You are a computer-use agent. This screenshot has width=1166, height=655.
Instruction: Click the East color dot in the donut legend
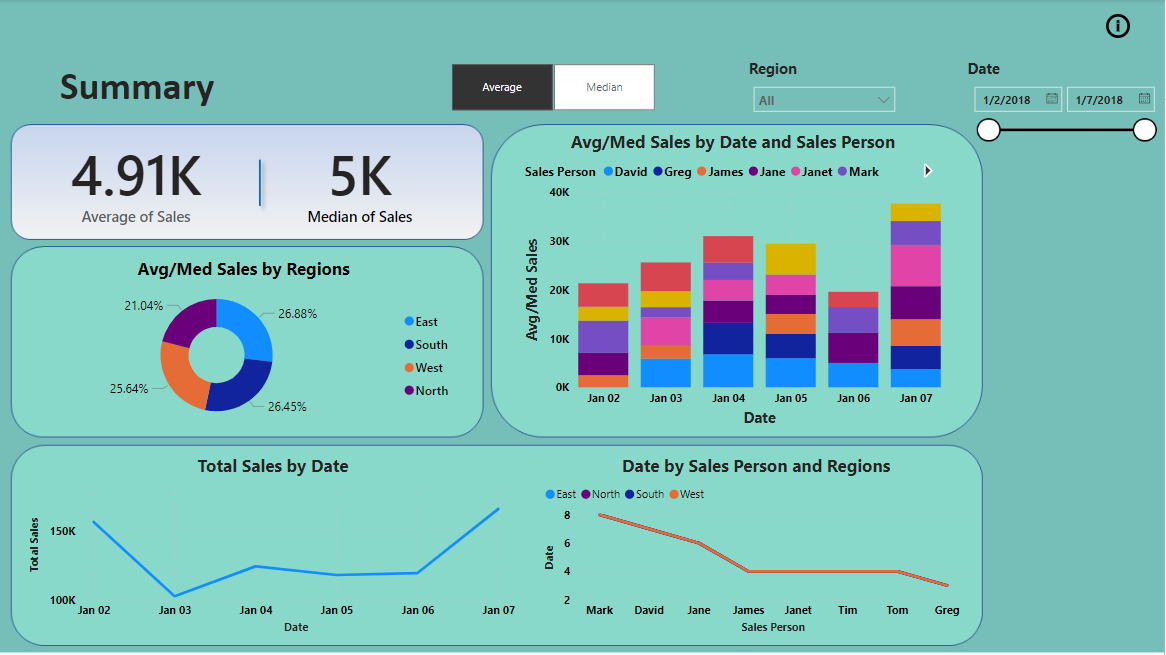(409, 322)
